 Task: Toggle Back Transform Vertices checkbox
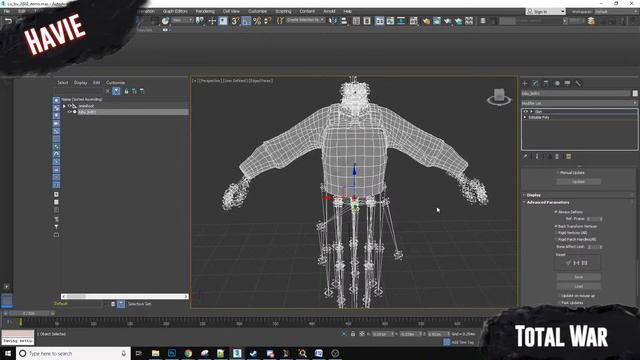pyautogui.click(x=556, y=226)
